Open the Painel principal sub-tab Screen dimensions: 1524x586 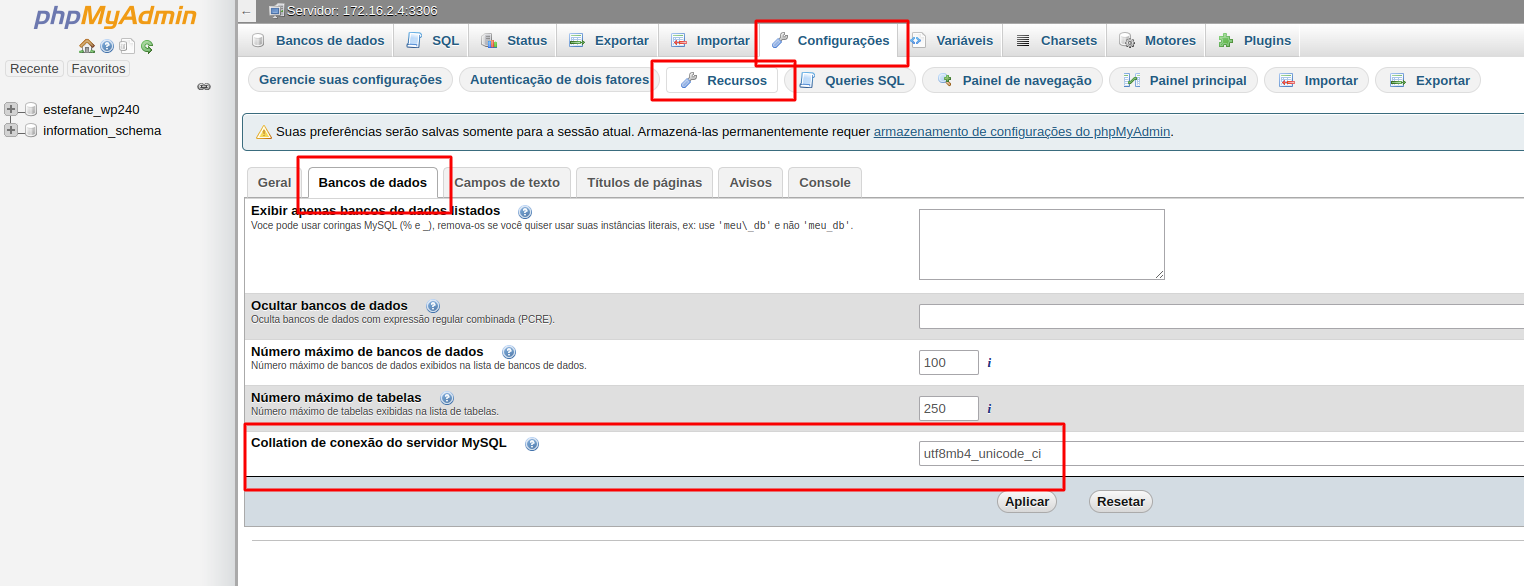click(1184, 80)
